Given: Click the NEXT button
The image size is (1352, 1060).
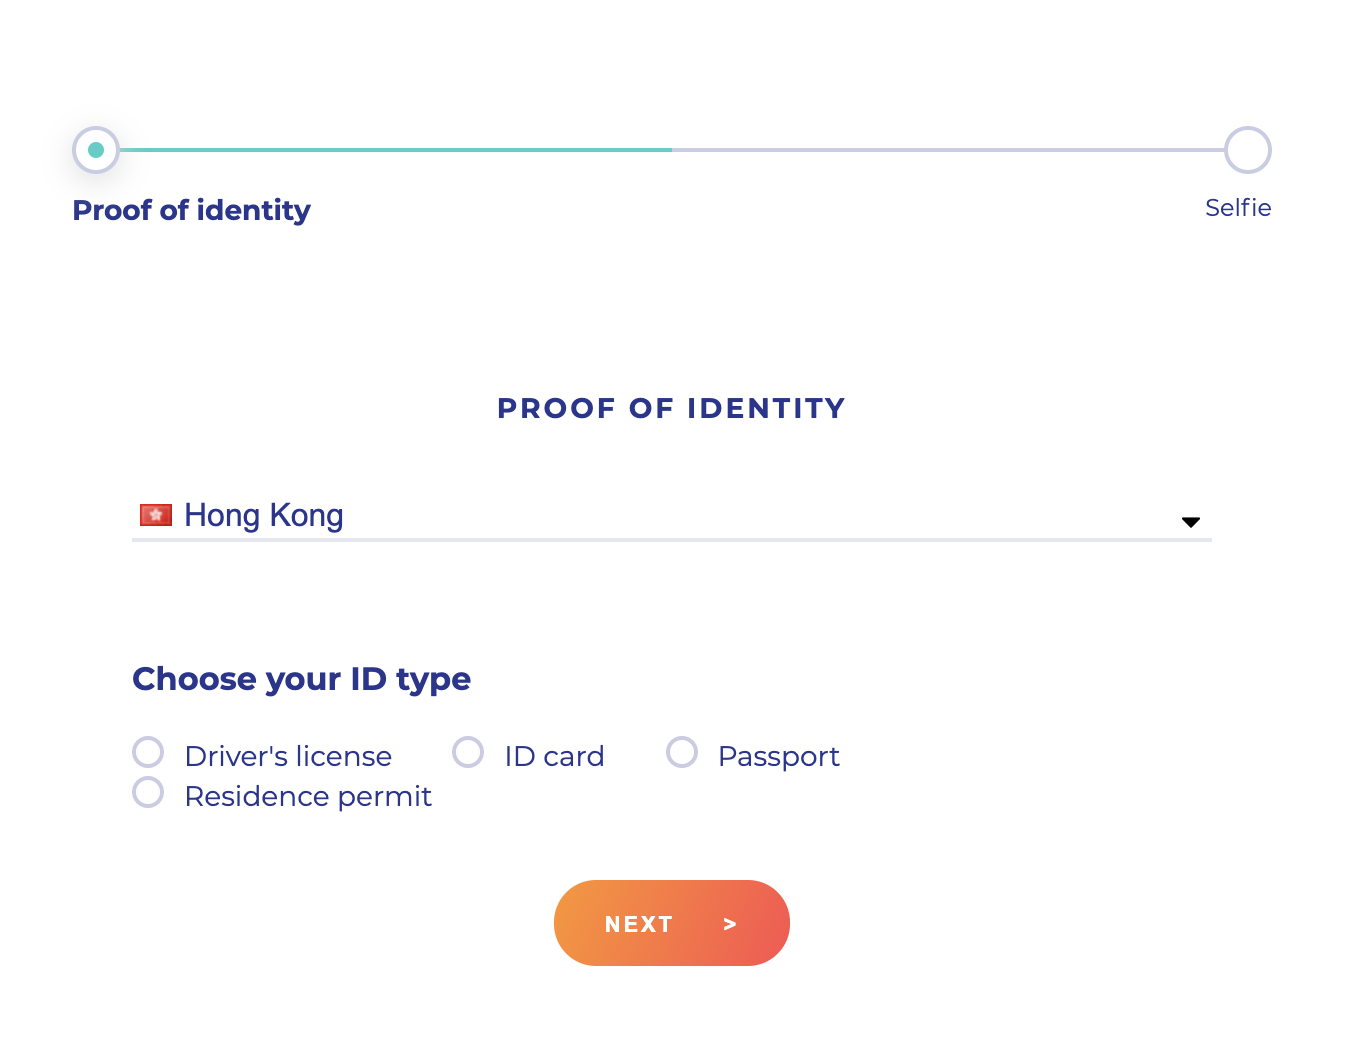Looking at the screenshot, I should point(672,923).
